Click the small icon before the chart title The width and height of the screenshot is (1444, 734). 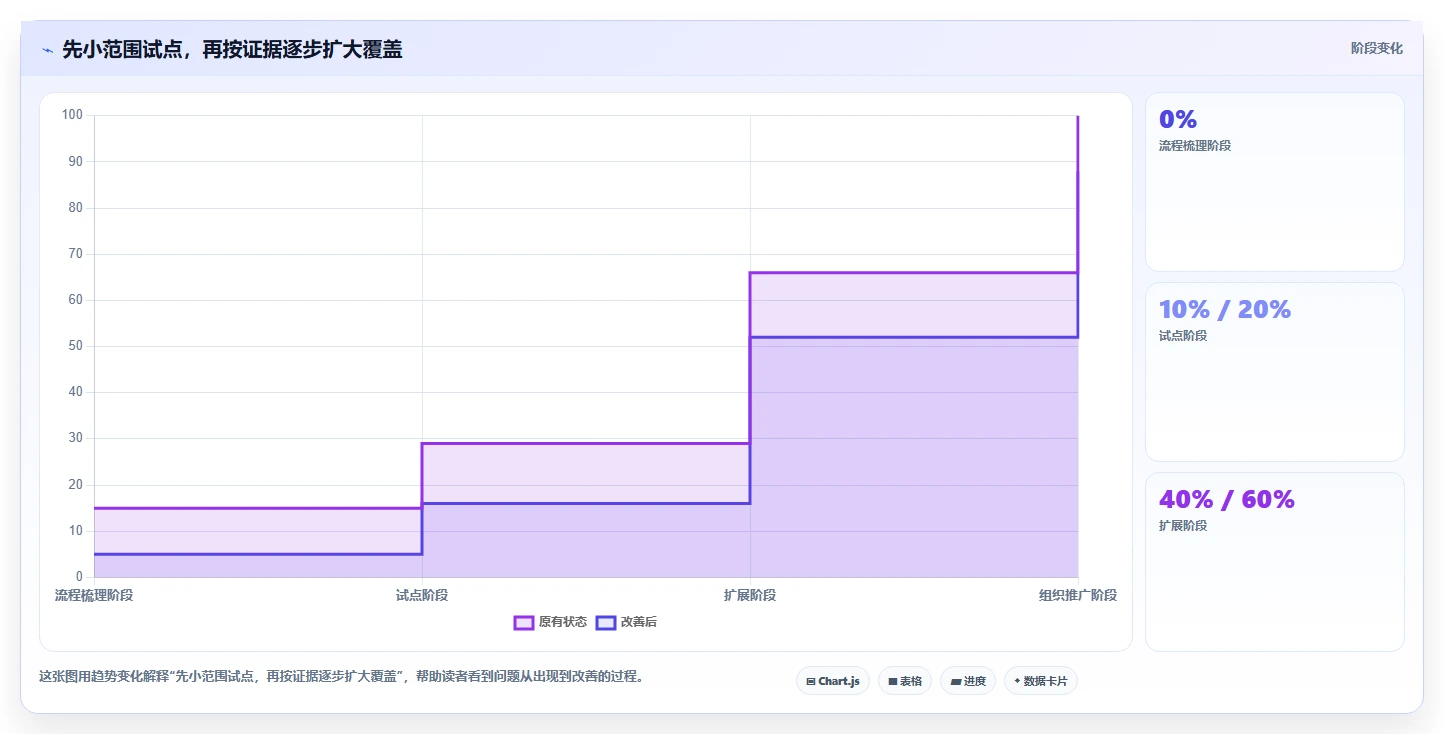pyautogui.click(x=47, y=49)
